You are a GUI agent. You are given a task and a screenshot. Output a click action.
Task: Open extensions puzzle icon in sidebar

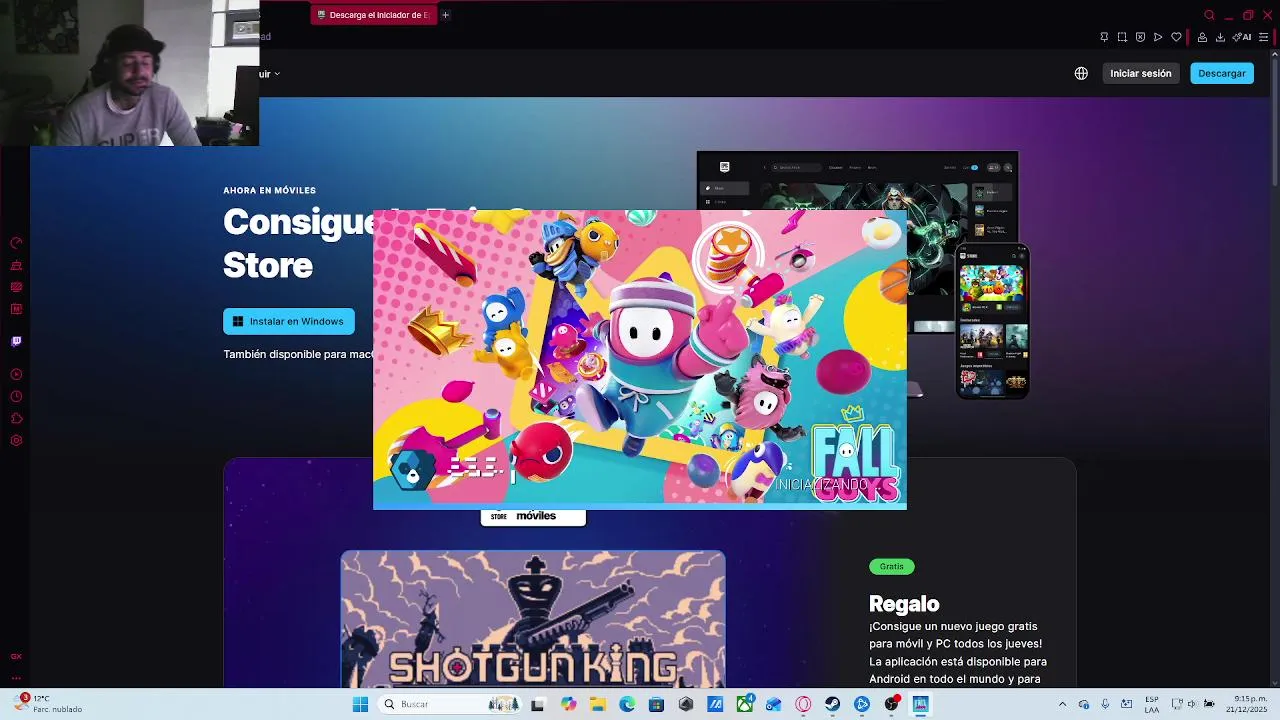[x=16, y=418]
